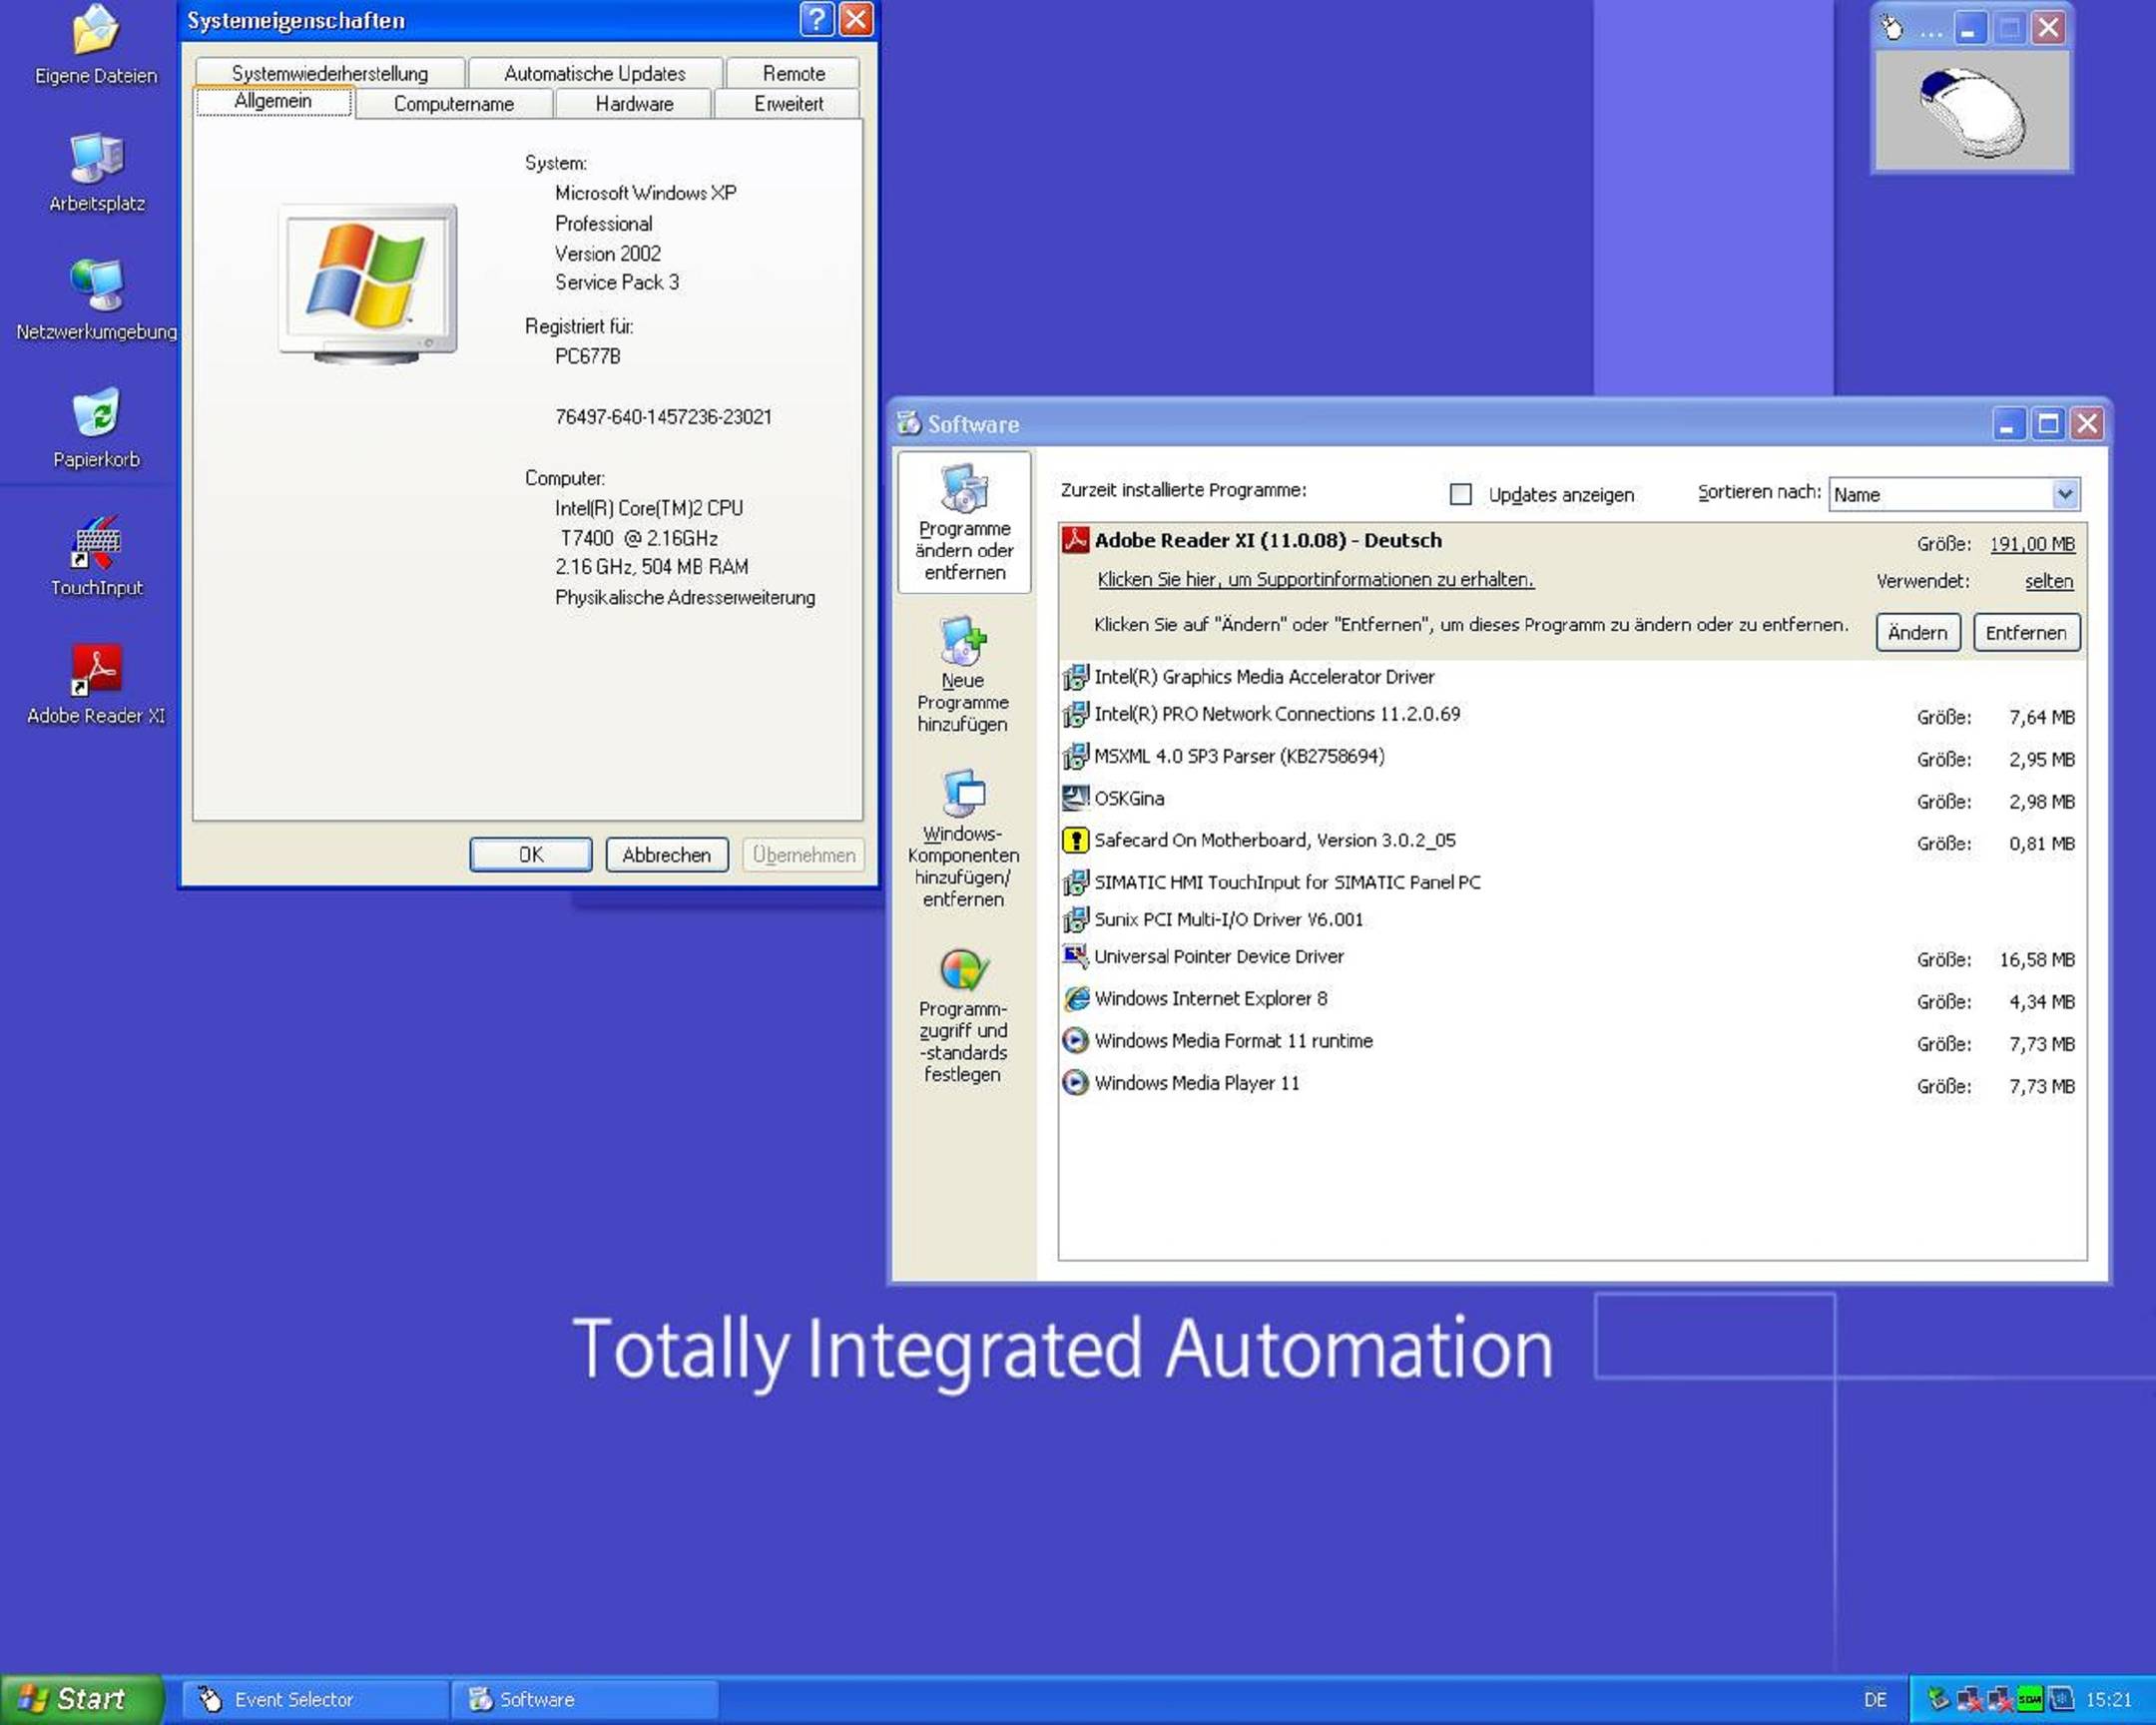Activate the Software taskbar button
2156x1725 pixels.
(x=585, y=1699)
